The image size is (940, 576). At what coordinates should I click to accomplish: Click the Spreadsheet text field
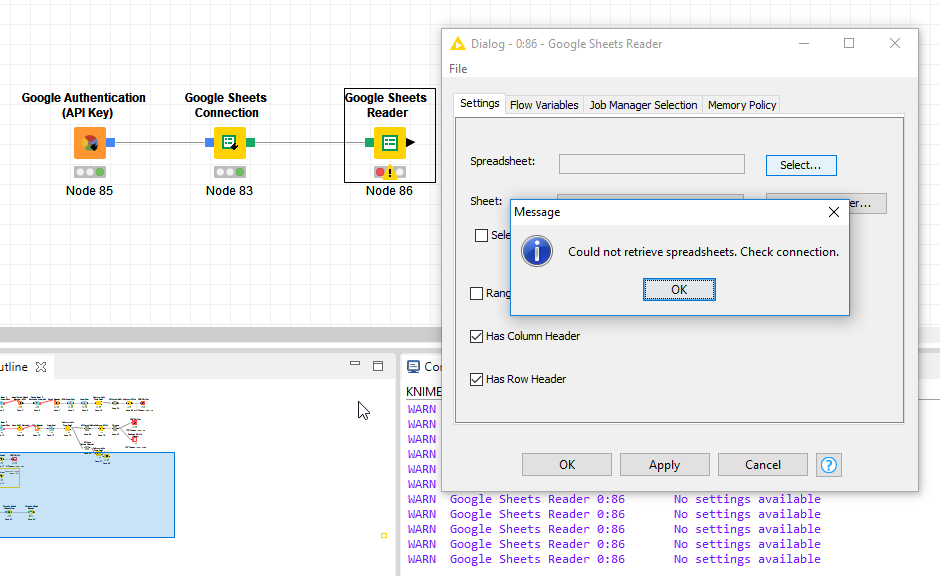tap(651, 164)
